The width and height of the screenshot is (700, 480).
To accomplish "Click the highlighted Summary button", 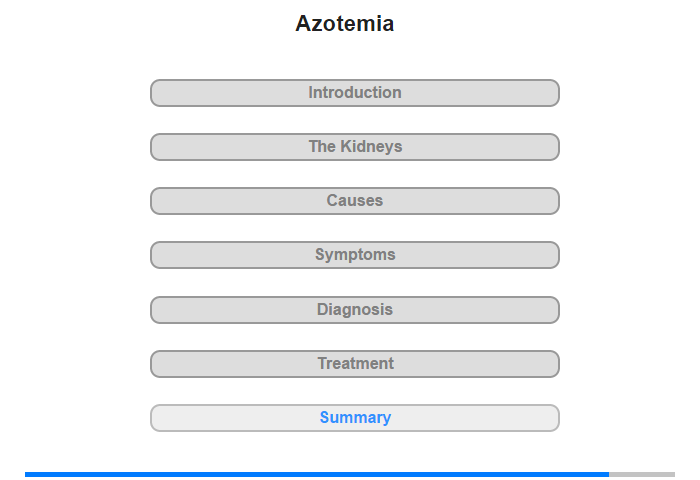I will point(355,418).
